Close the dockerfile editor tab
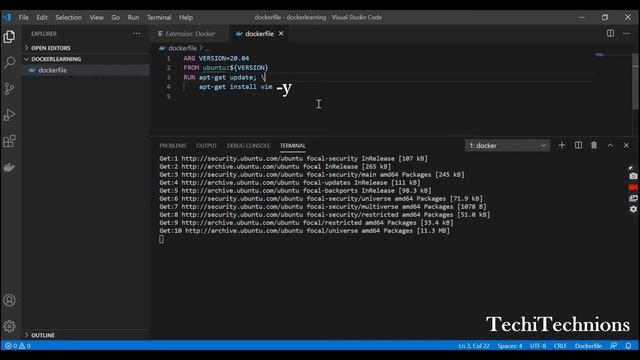 [281, 33]
